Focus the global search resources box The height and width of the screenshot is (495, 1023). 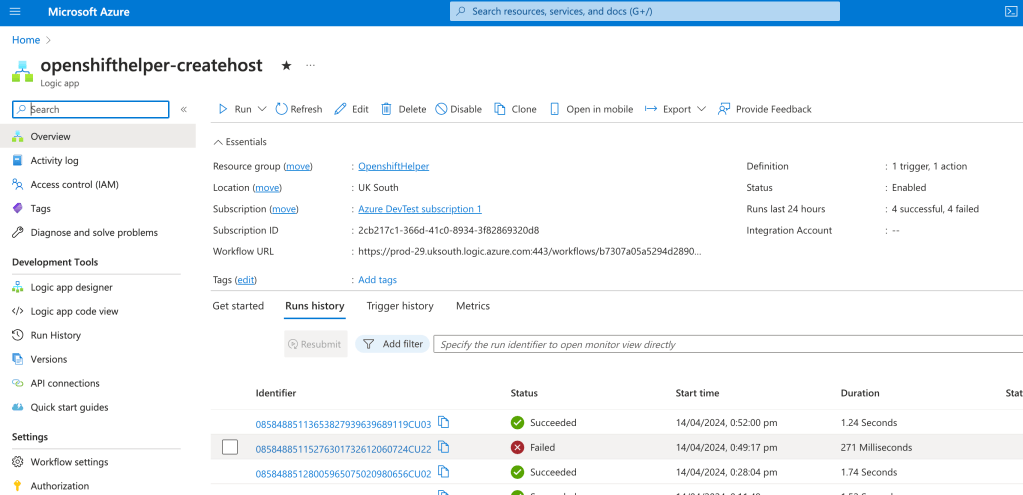click(x=645, y=12)
